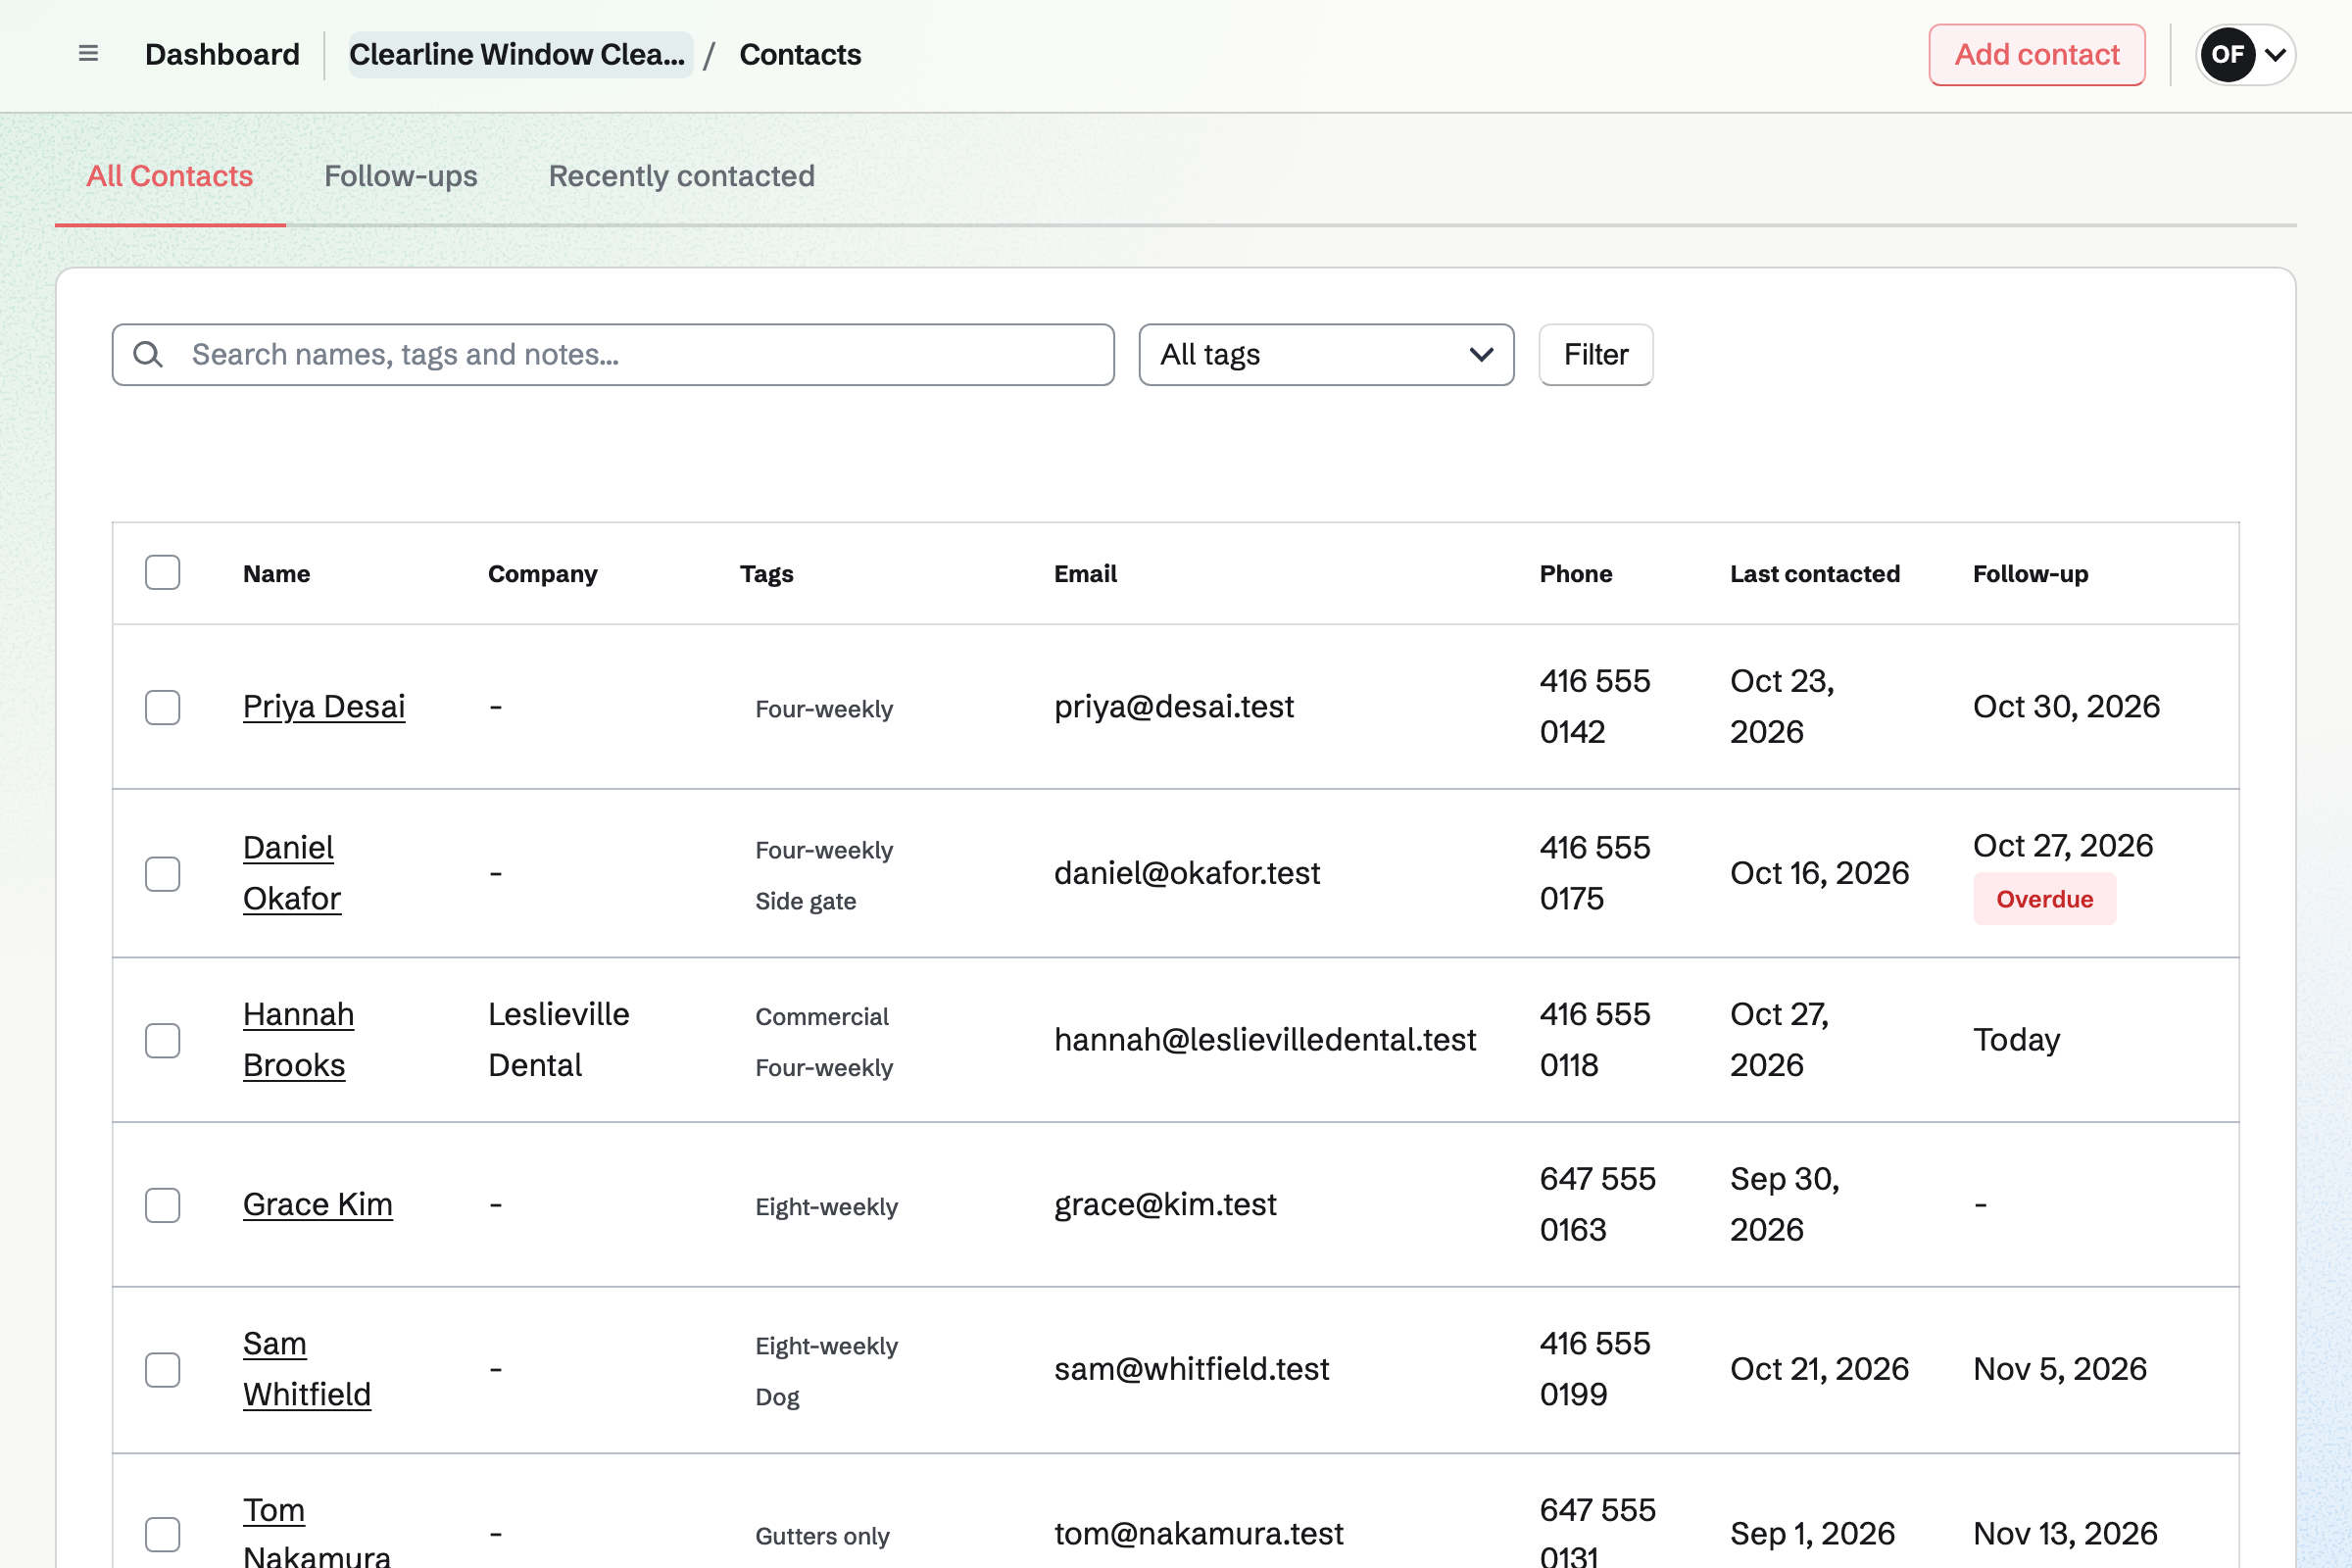Expand the account chevron beside OF avatar

[2275, 54]
